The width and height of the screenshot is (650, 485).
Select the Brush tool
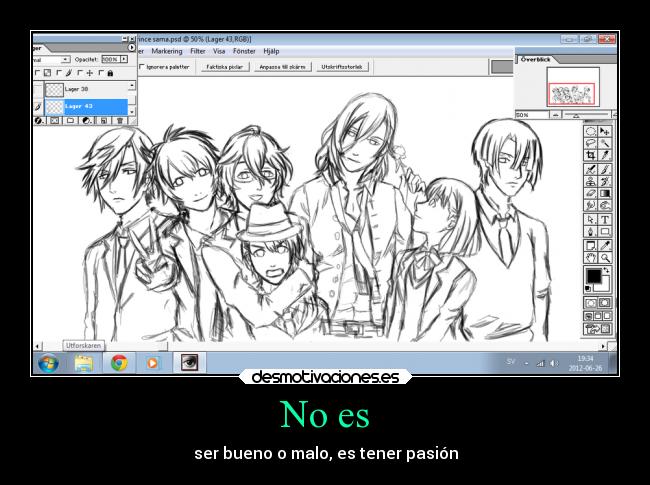tap(605, 170)
